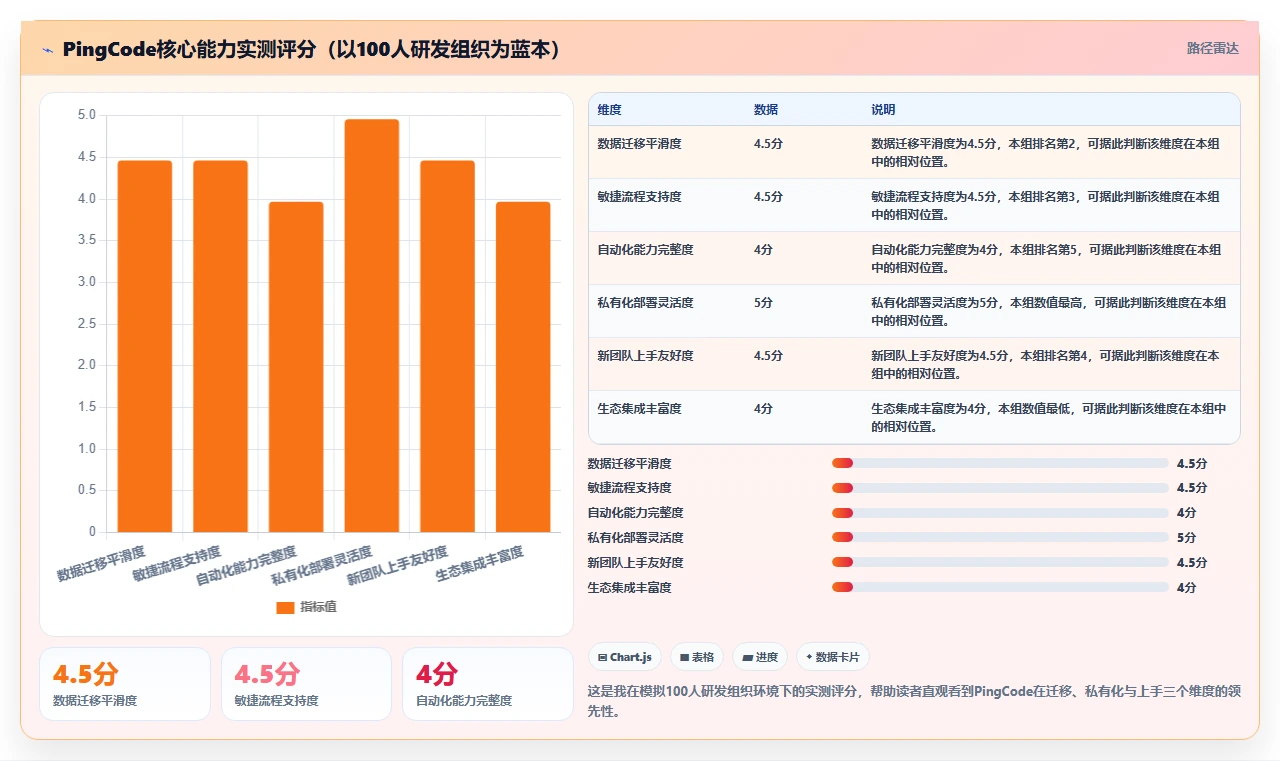1280x761 pixels.
Task: Click the Chart.js tag chip
Action: pos(625,657)
